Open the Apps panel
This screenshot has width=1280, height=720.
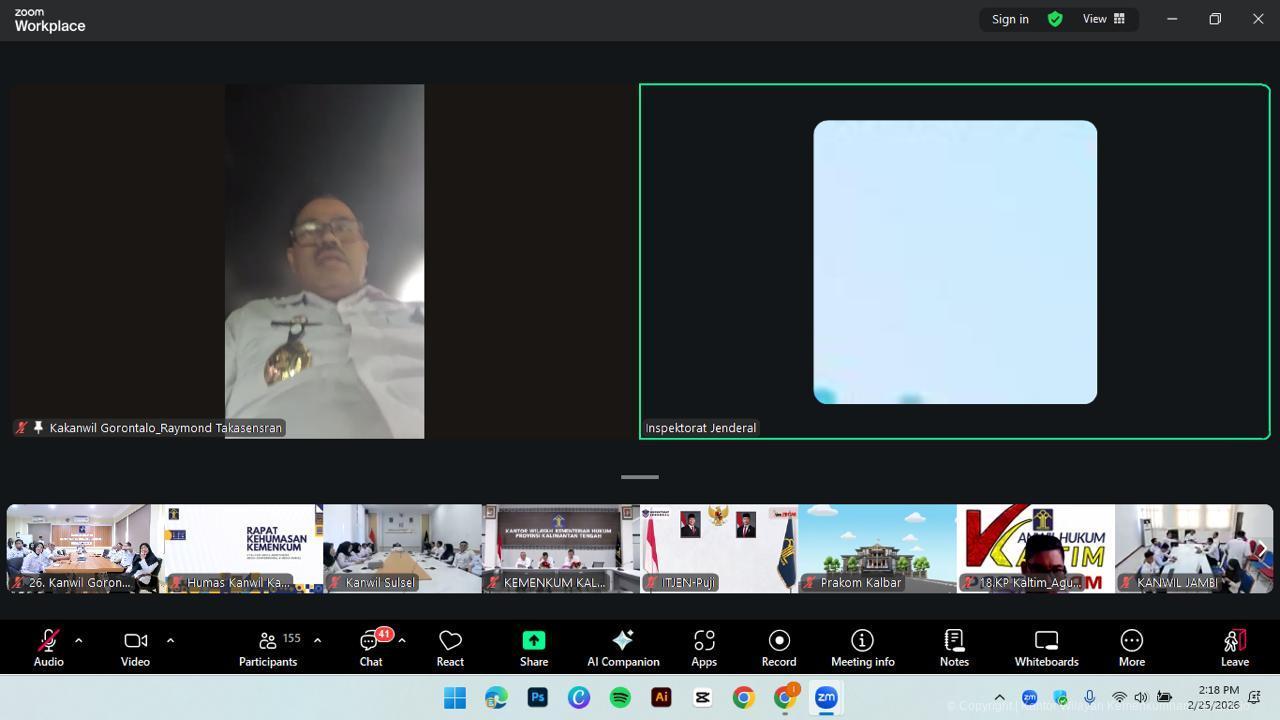pyautogui.click(x=704, y=647)
